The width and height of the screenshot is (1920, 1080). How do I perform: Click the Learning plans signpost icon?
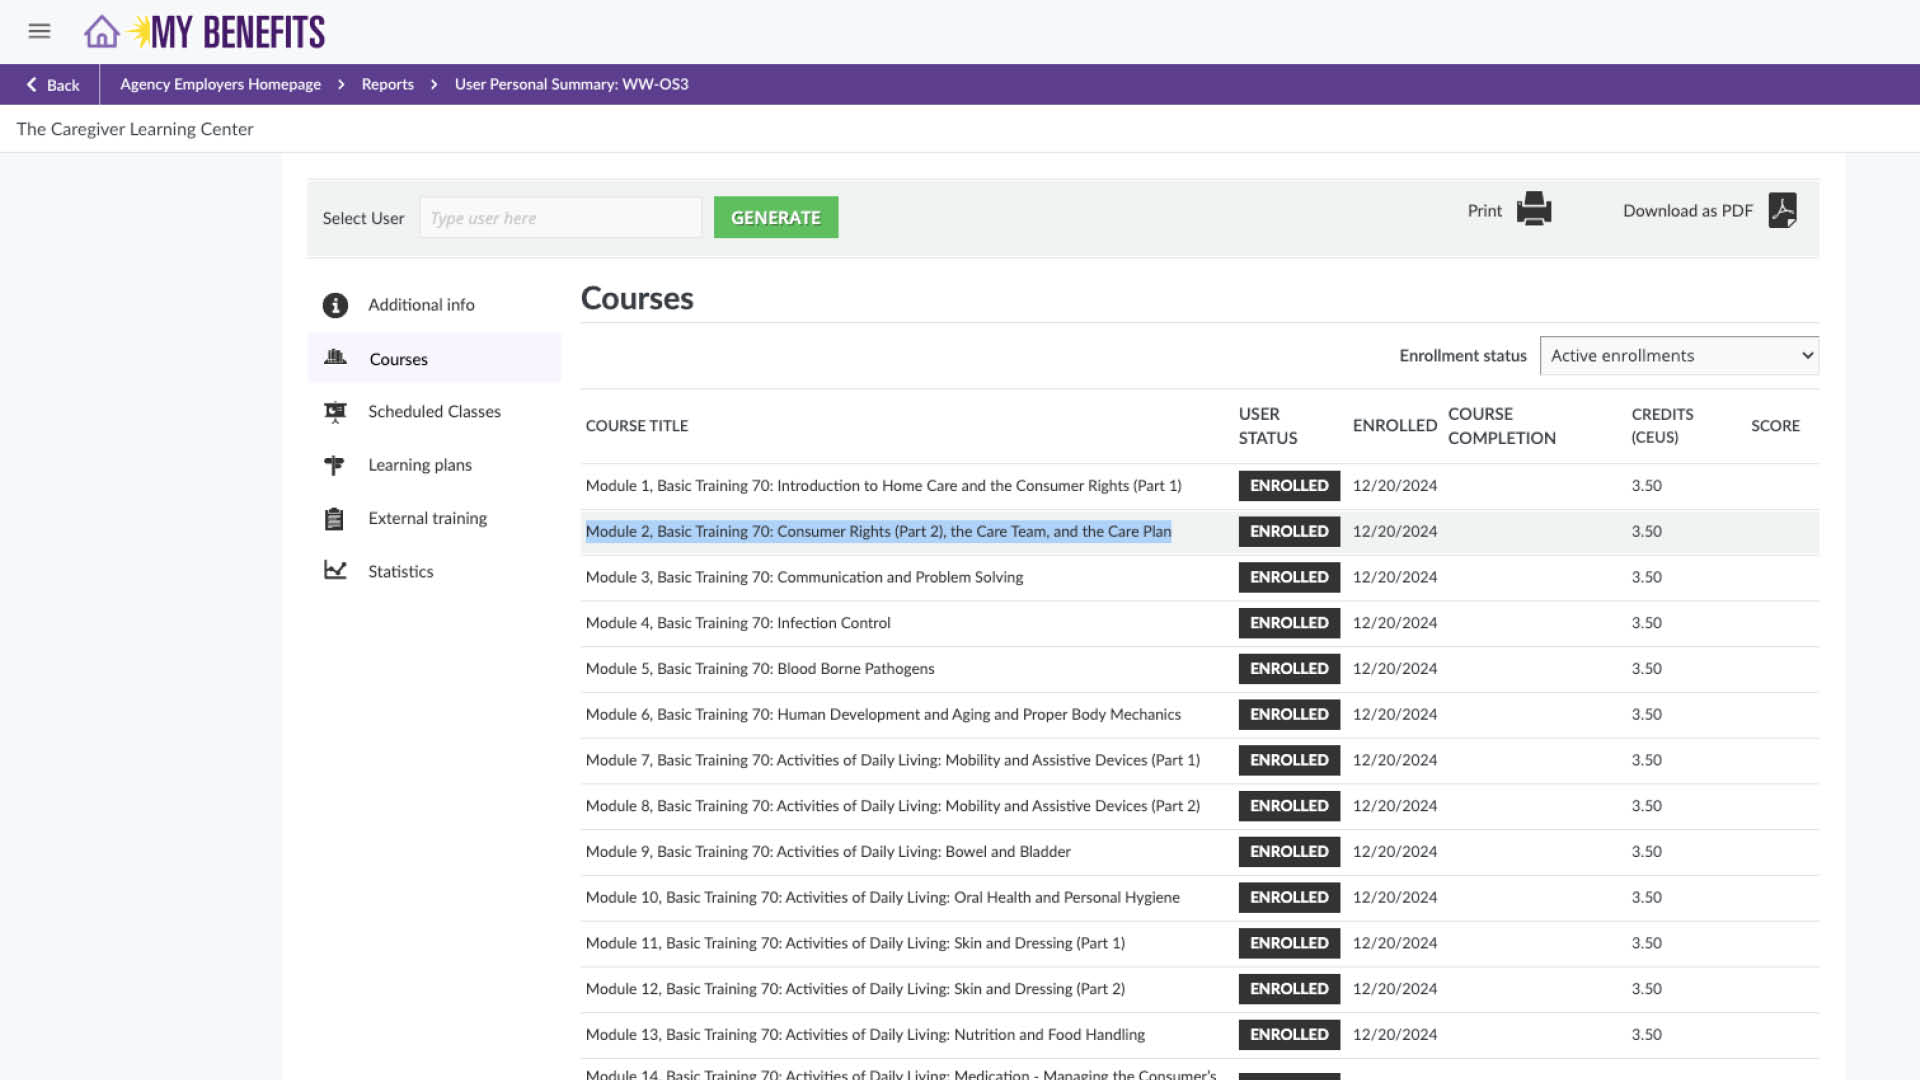334,465
